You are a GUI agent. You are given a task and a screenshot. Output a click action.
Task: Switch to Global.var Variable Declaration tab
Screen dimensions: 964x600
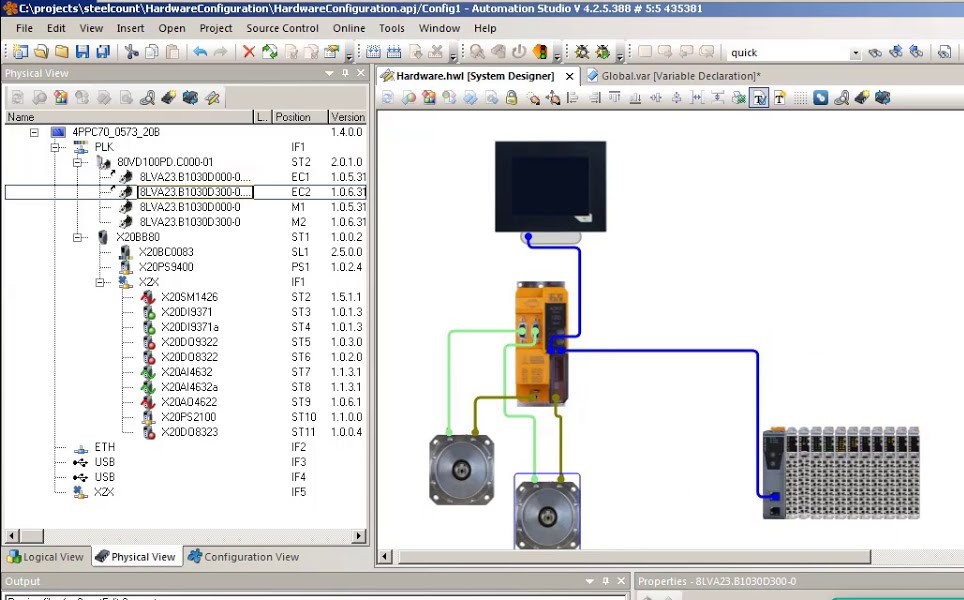pos(674,76)
